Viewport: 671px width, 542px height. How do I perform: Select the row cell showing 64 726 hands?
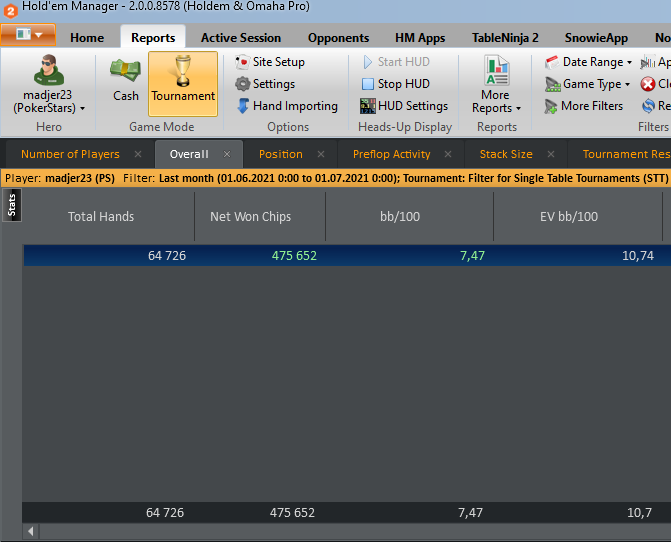[x=167, y=255]
